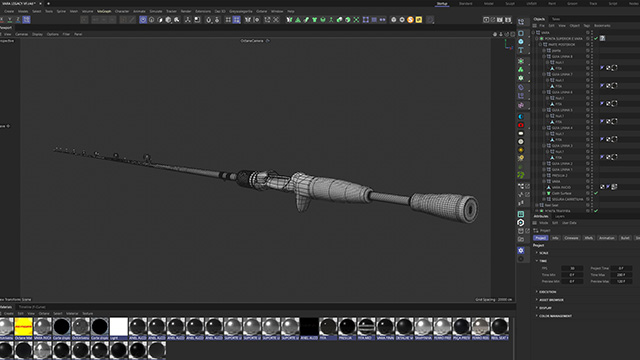The image size is (640, 360).
Task: Open the Texture menu in Materials panel
Action: click(88, 313)
